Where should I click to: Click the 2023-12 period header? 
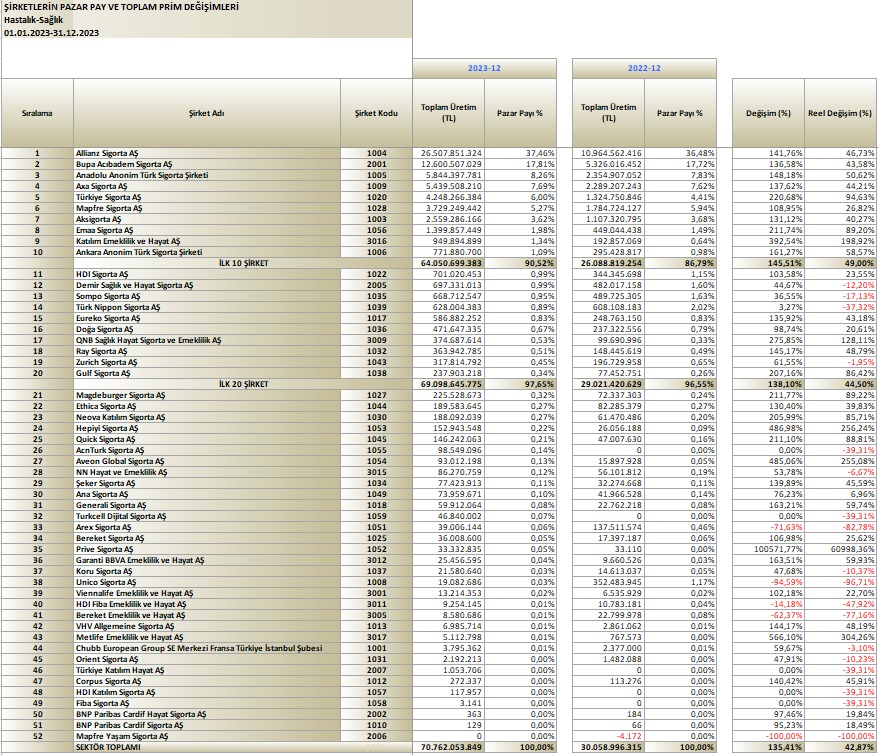point(484,68)
